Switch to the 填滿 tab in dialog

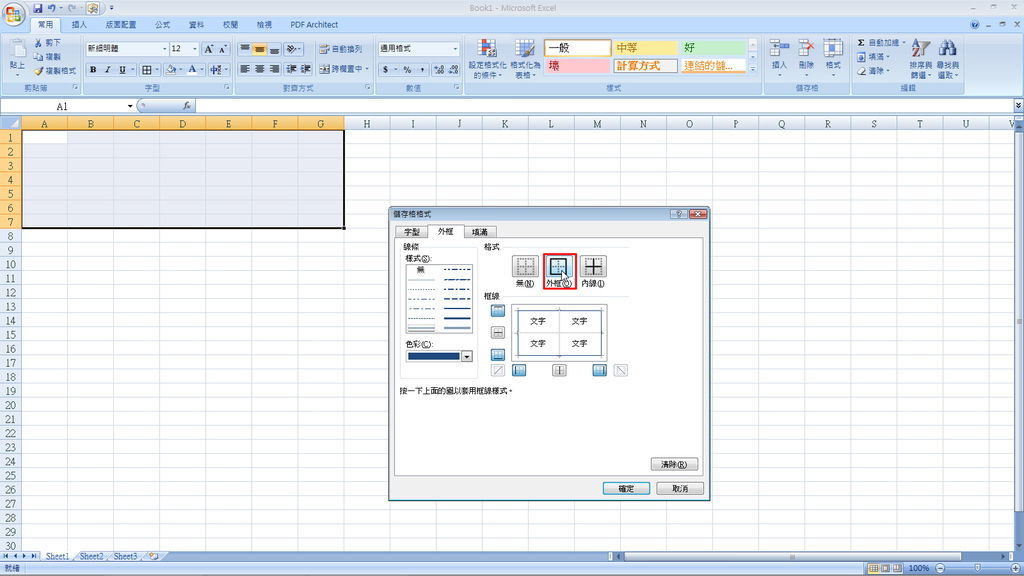(480, 232)
